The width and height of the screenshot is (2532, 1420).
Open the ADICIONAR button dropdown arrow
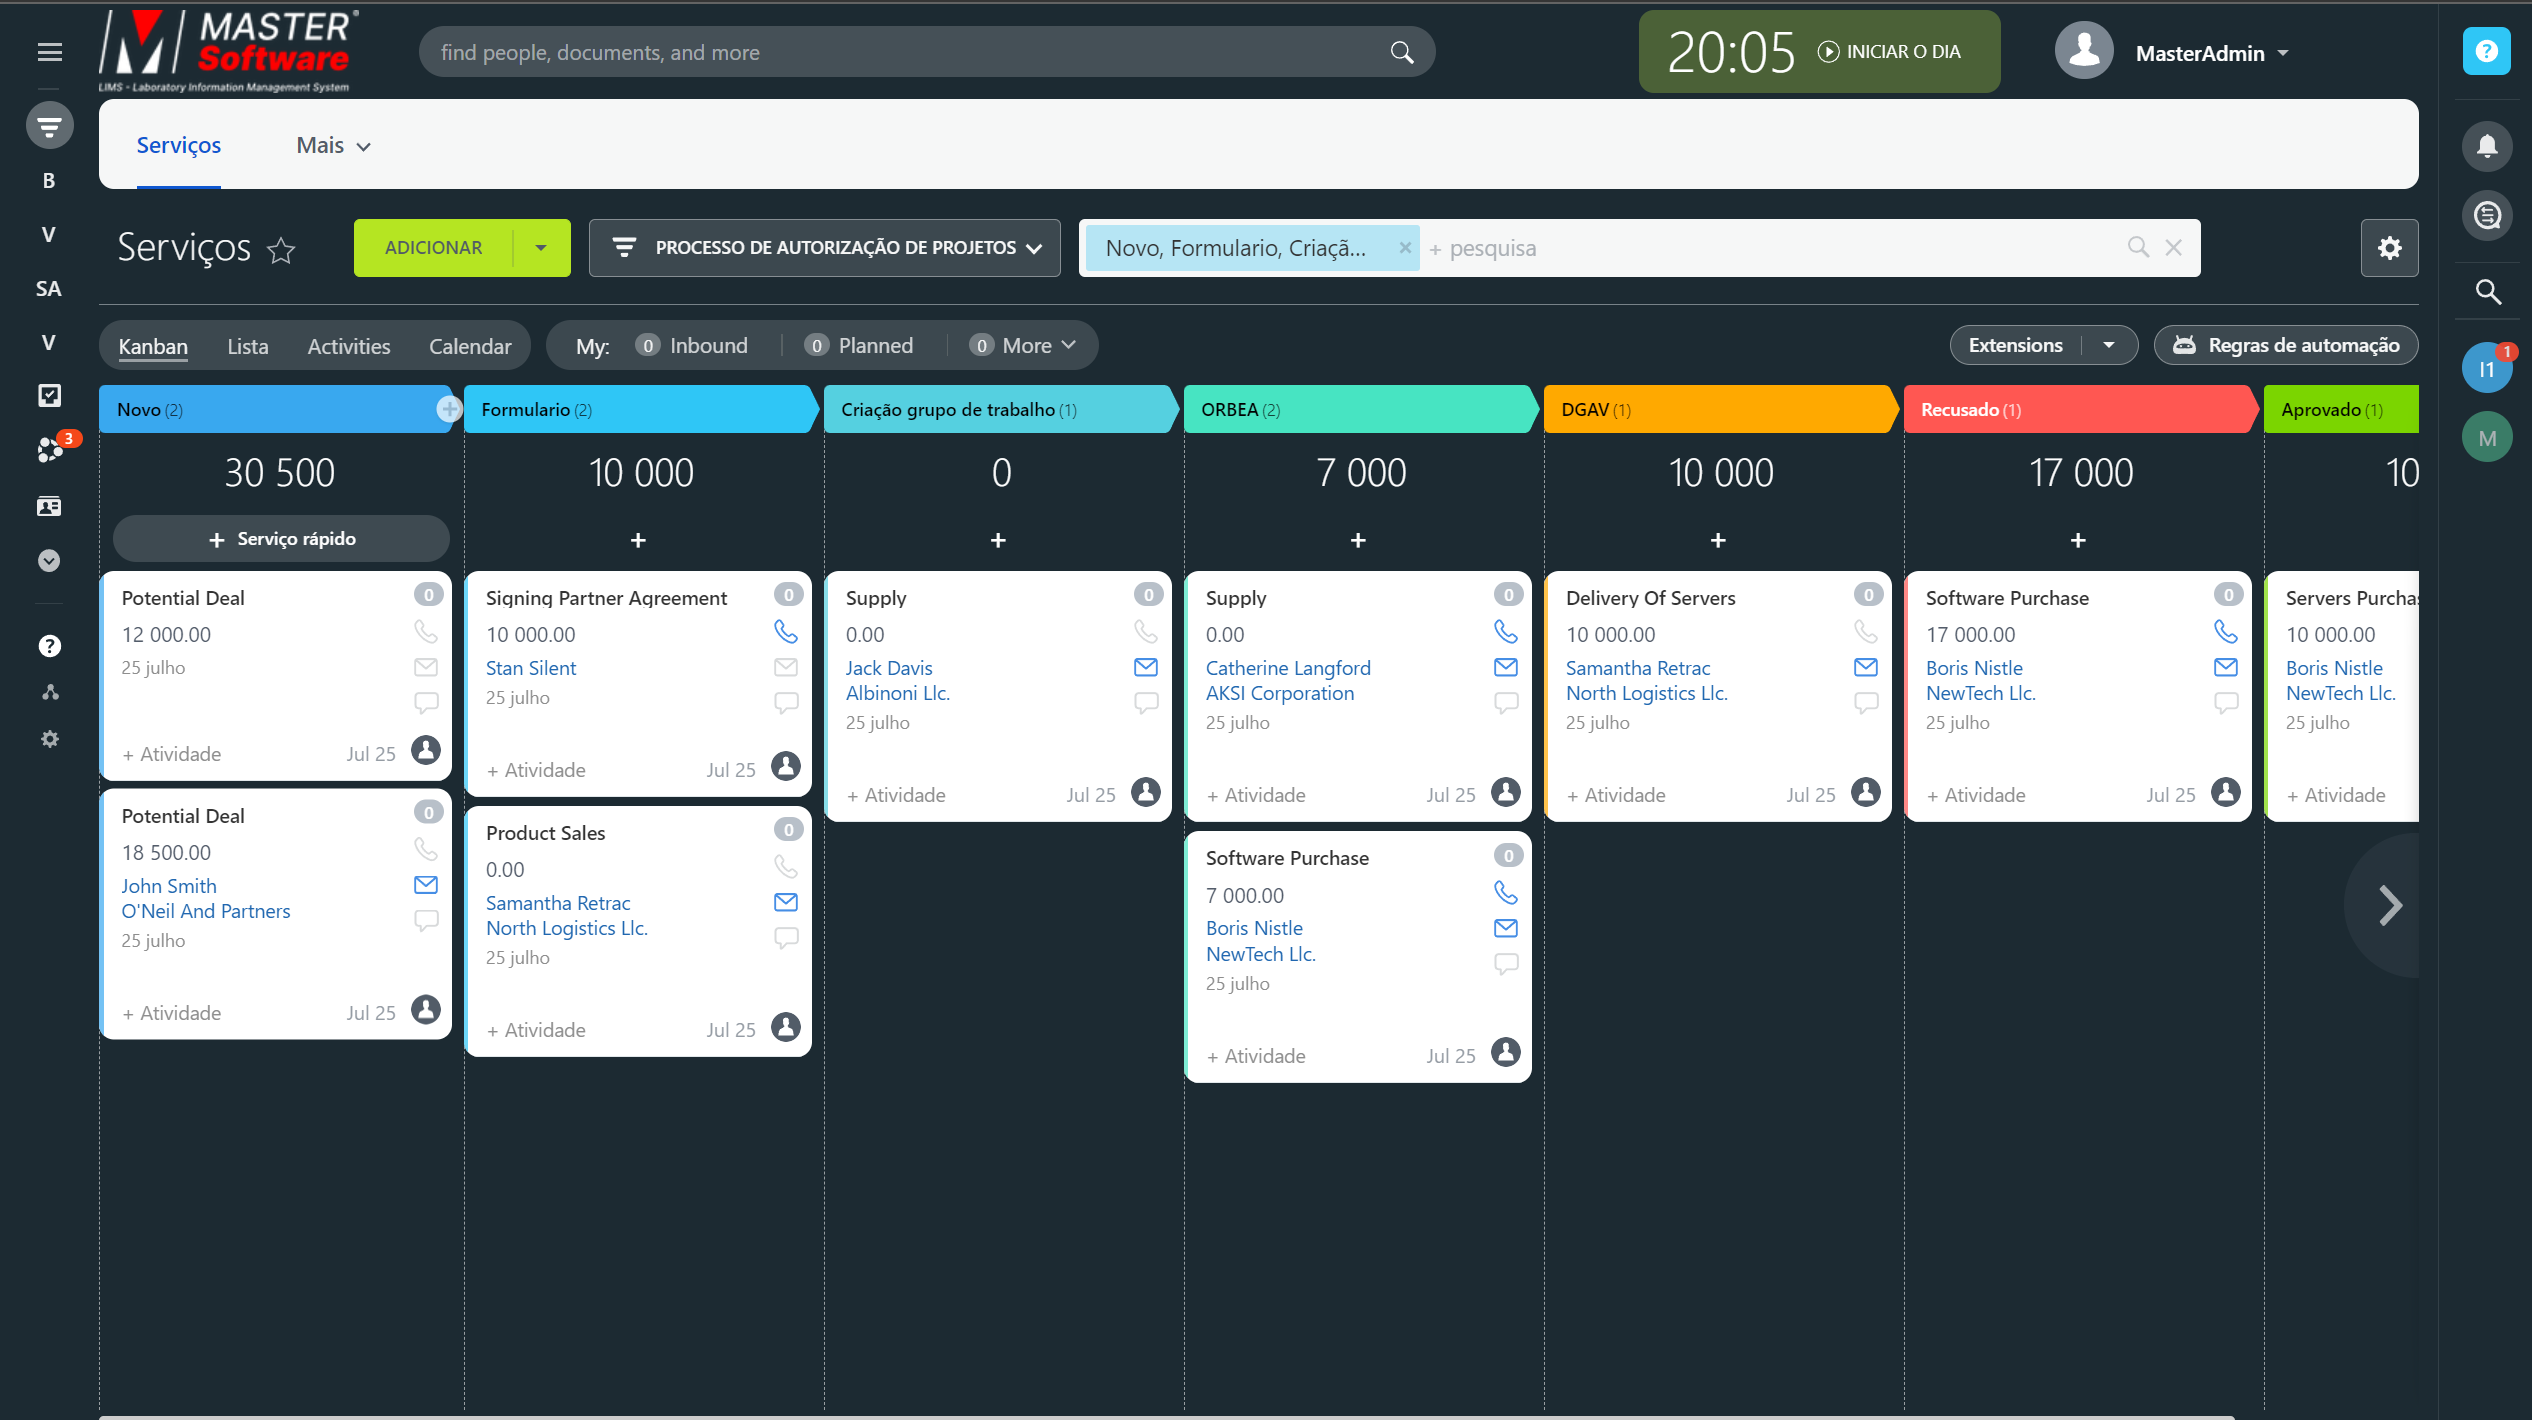tap(541, 248)
